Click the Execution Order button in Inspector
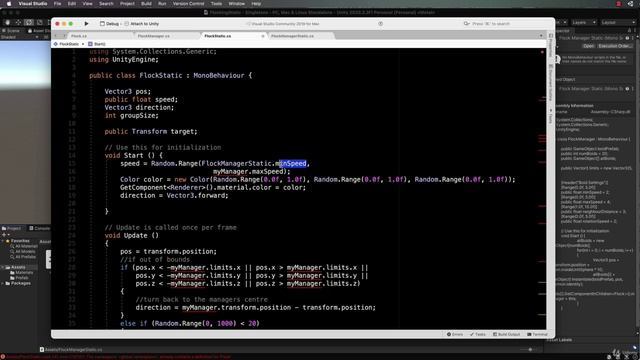Image resolution: width=640 pixels, height=360 pixels. [615, 46]
